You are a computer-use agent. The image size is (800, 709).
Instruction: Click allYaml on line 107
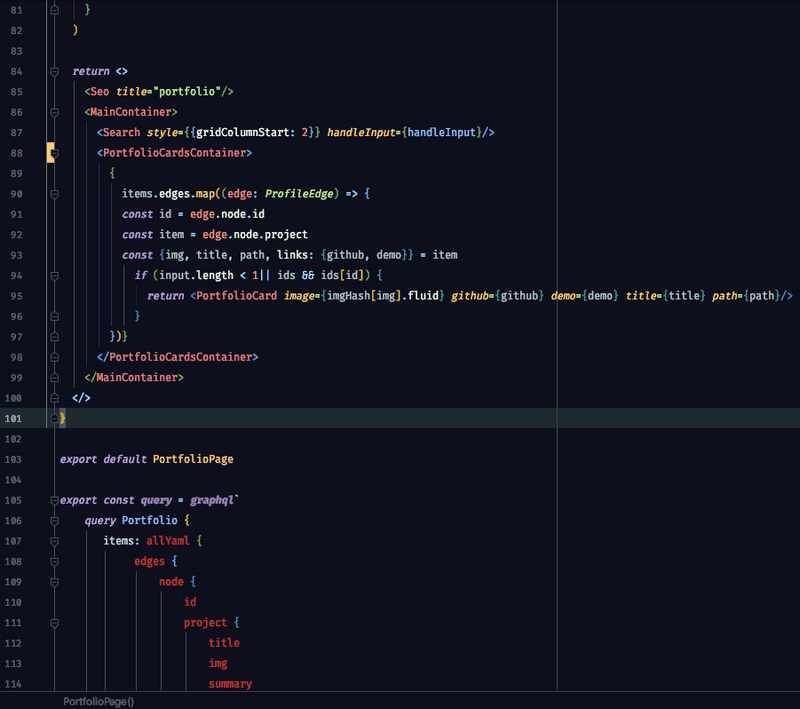tap(168, 541)
